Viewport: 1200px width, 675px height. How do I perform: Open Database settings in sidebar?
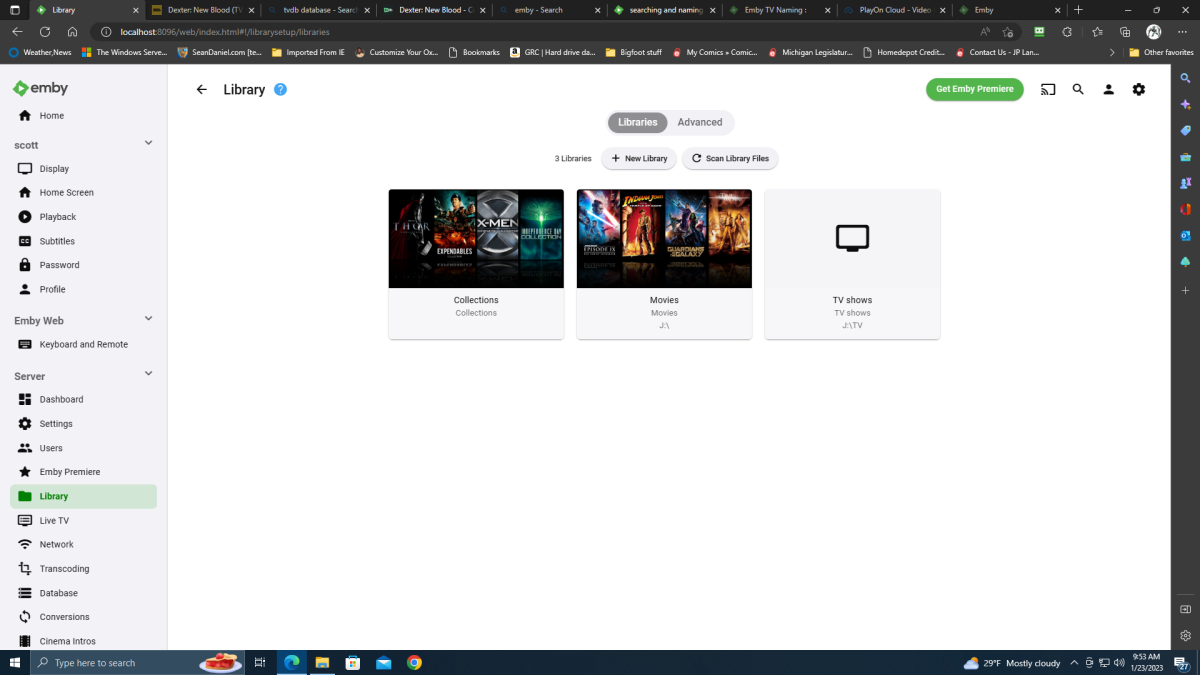84,593
